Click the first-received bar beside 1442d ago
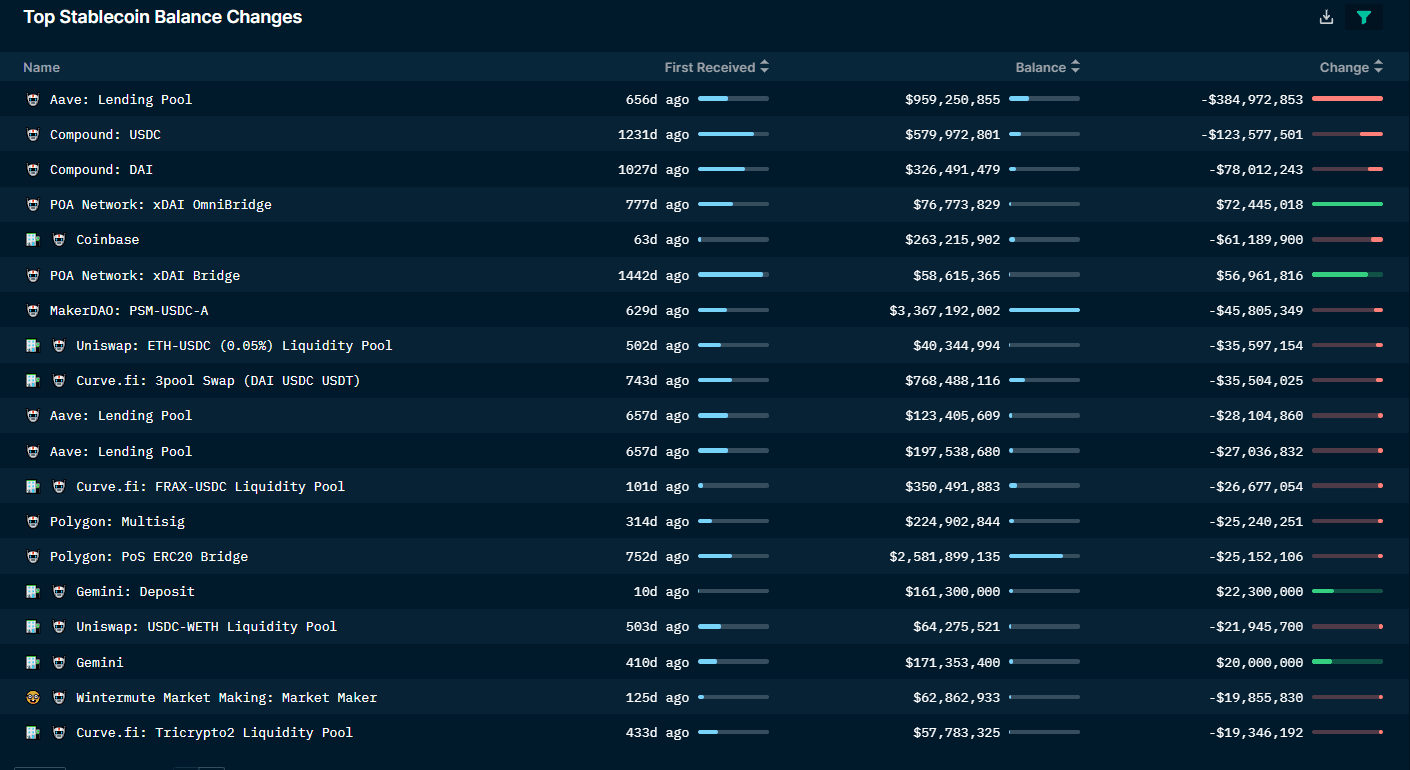 click(733, 275)
